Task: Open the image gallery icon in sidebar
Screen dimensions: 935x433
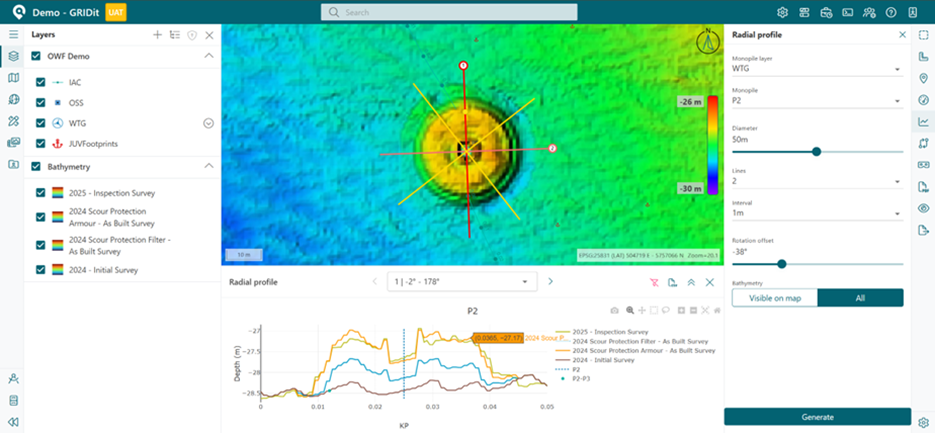Action: 13,143
